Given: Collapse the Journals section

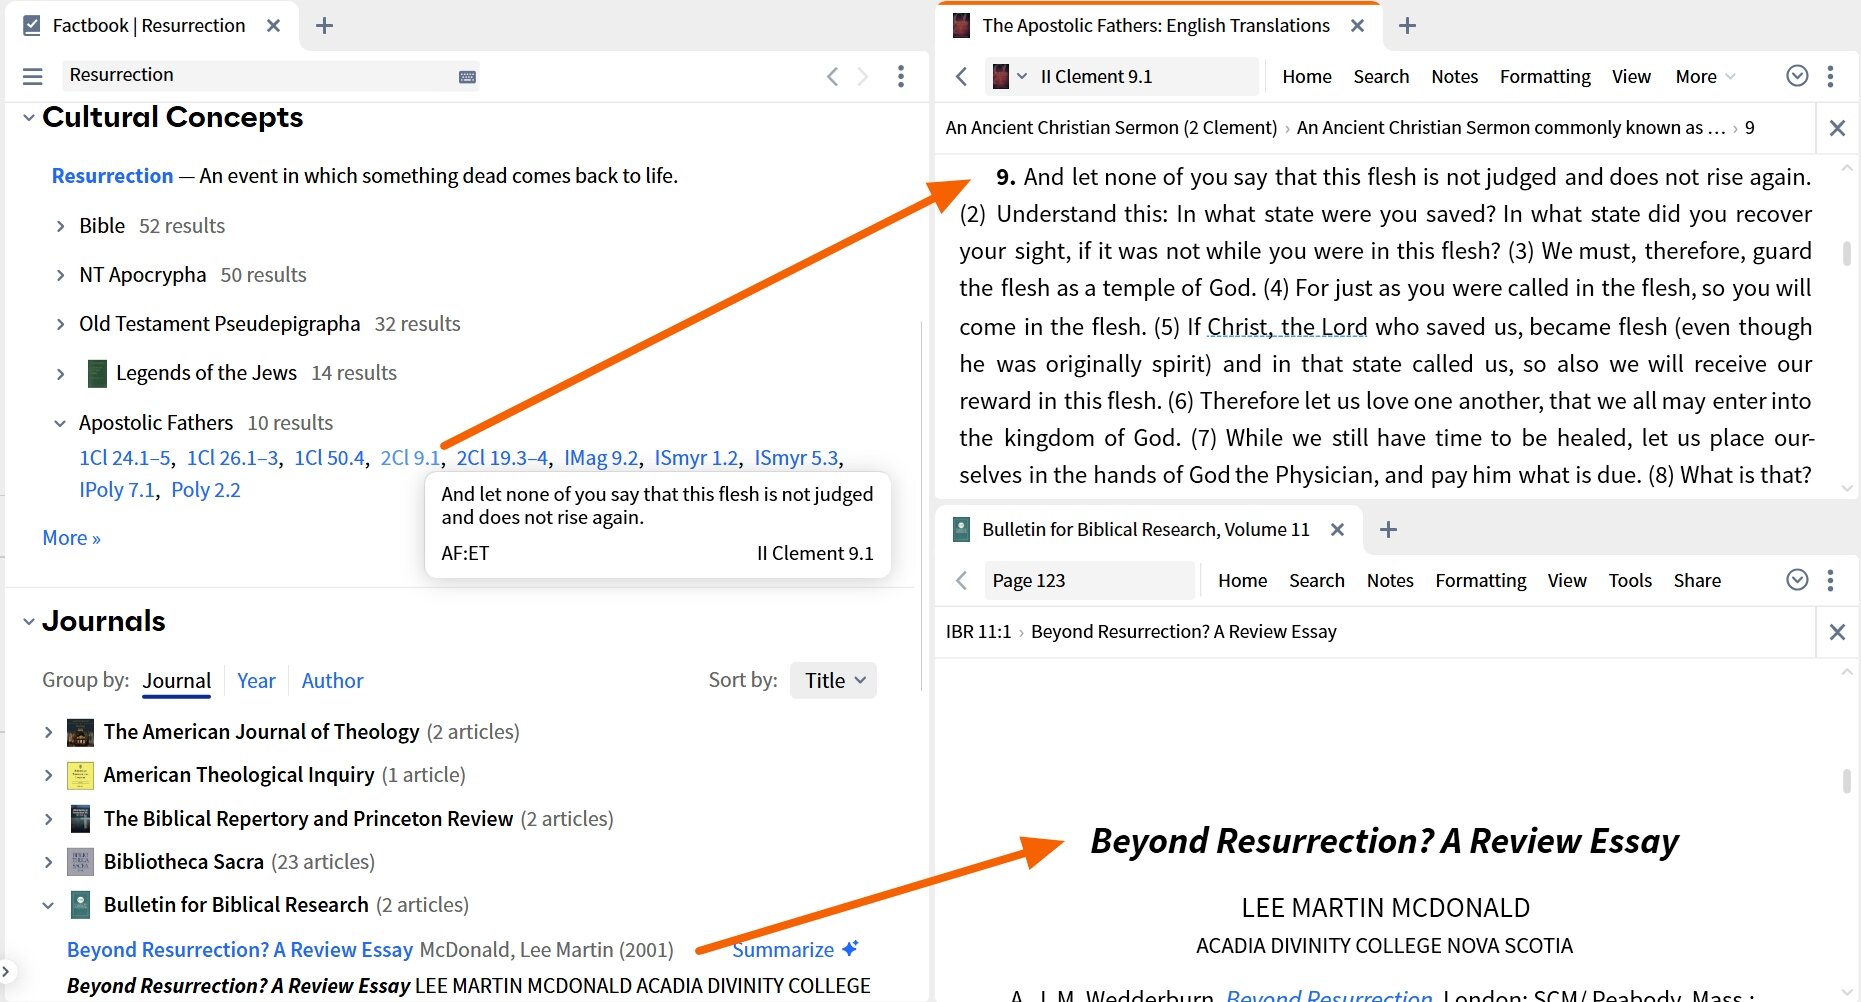Looking at the screenshot, I should pos(28,622).
